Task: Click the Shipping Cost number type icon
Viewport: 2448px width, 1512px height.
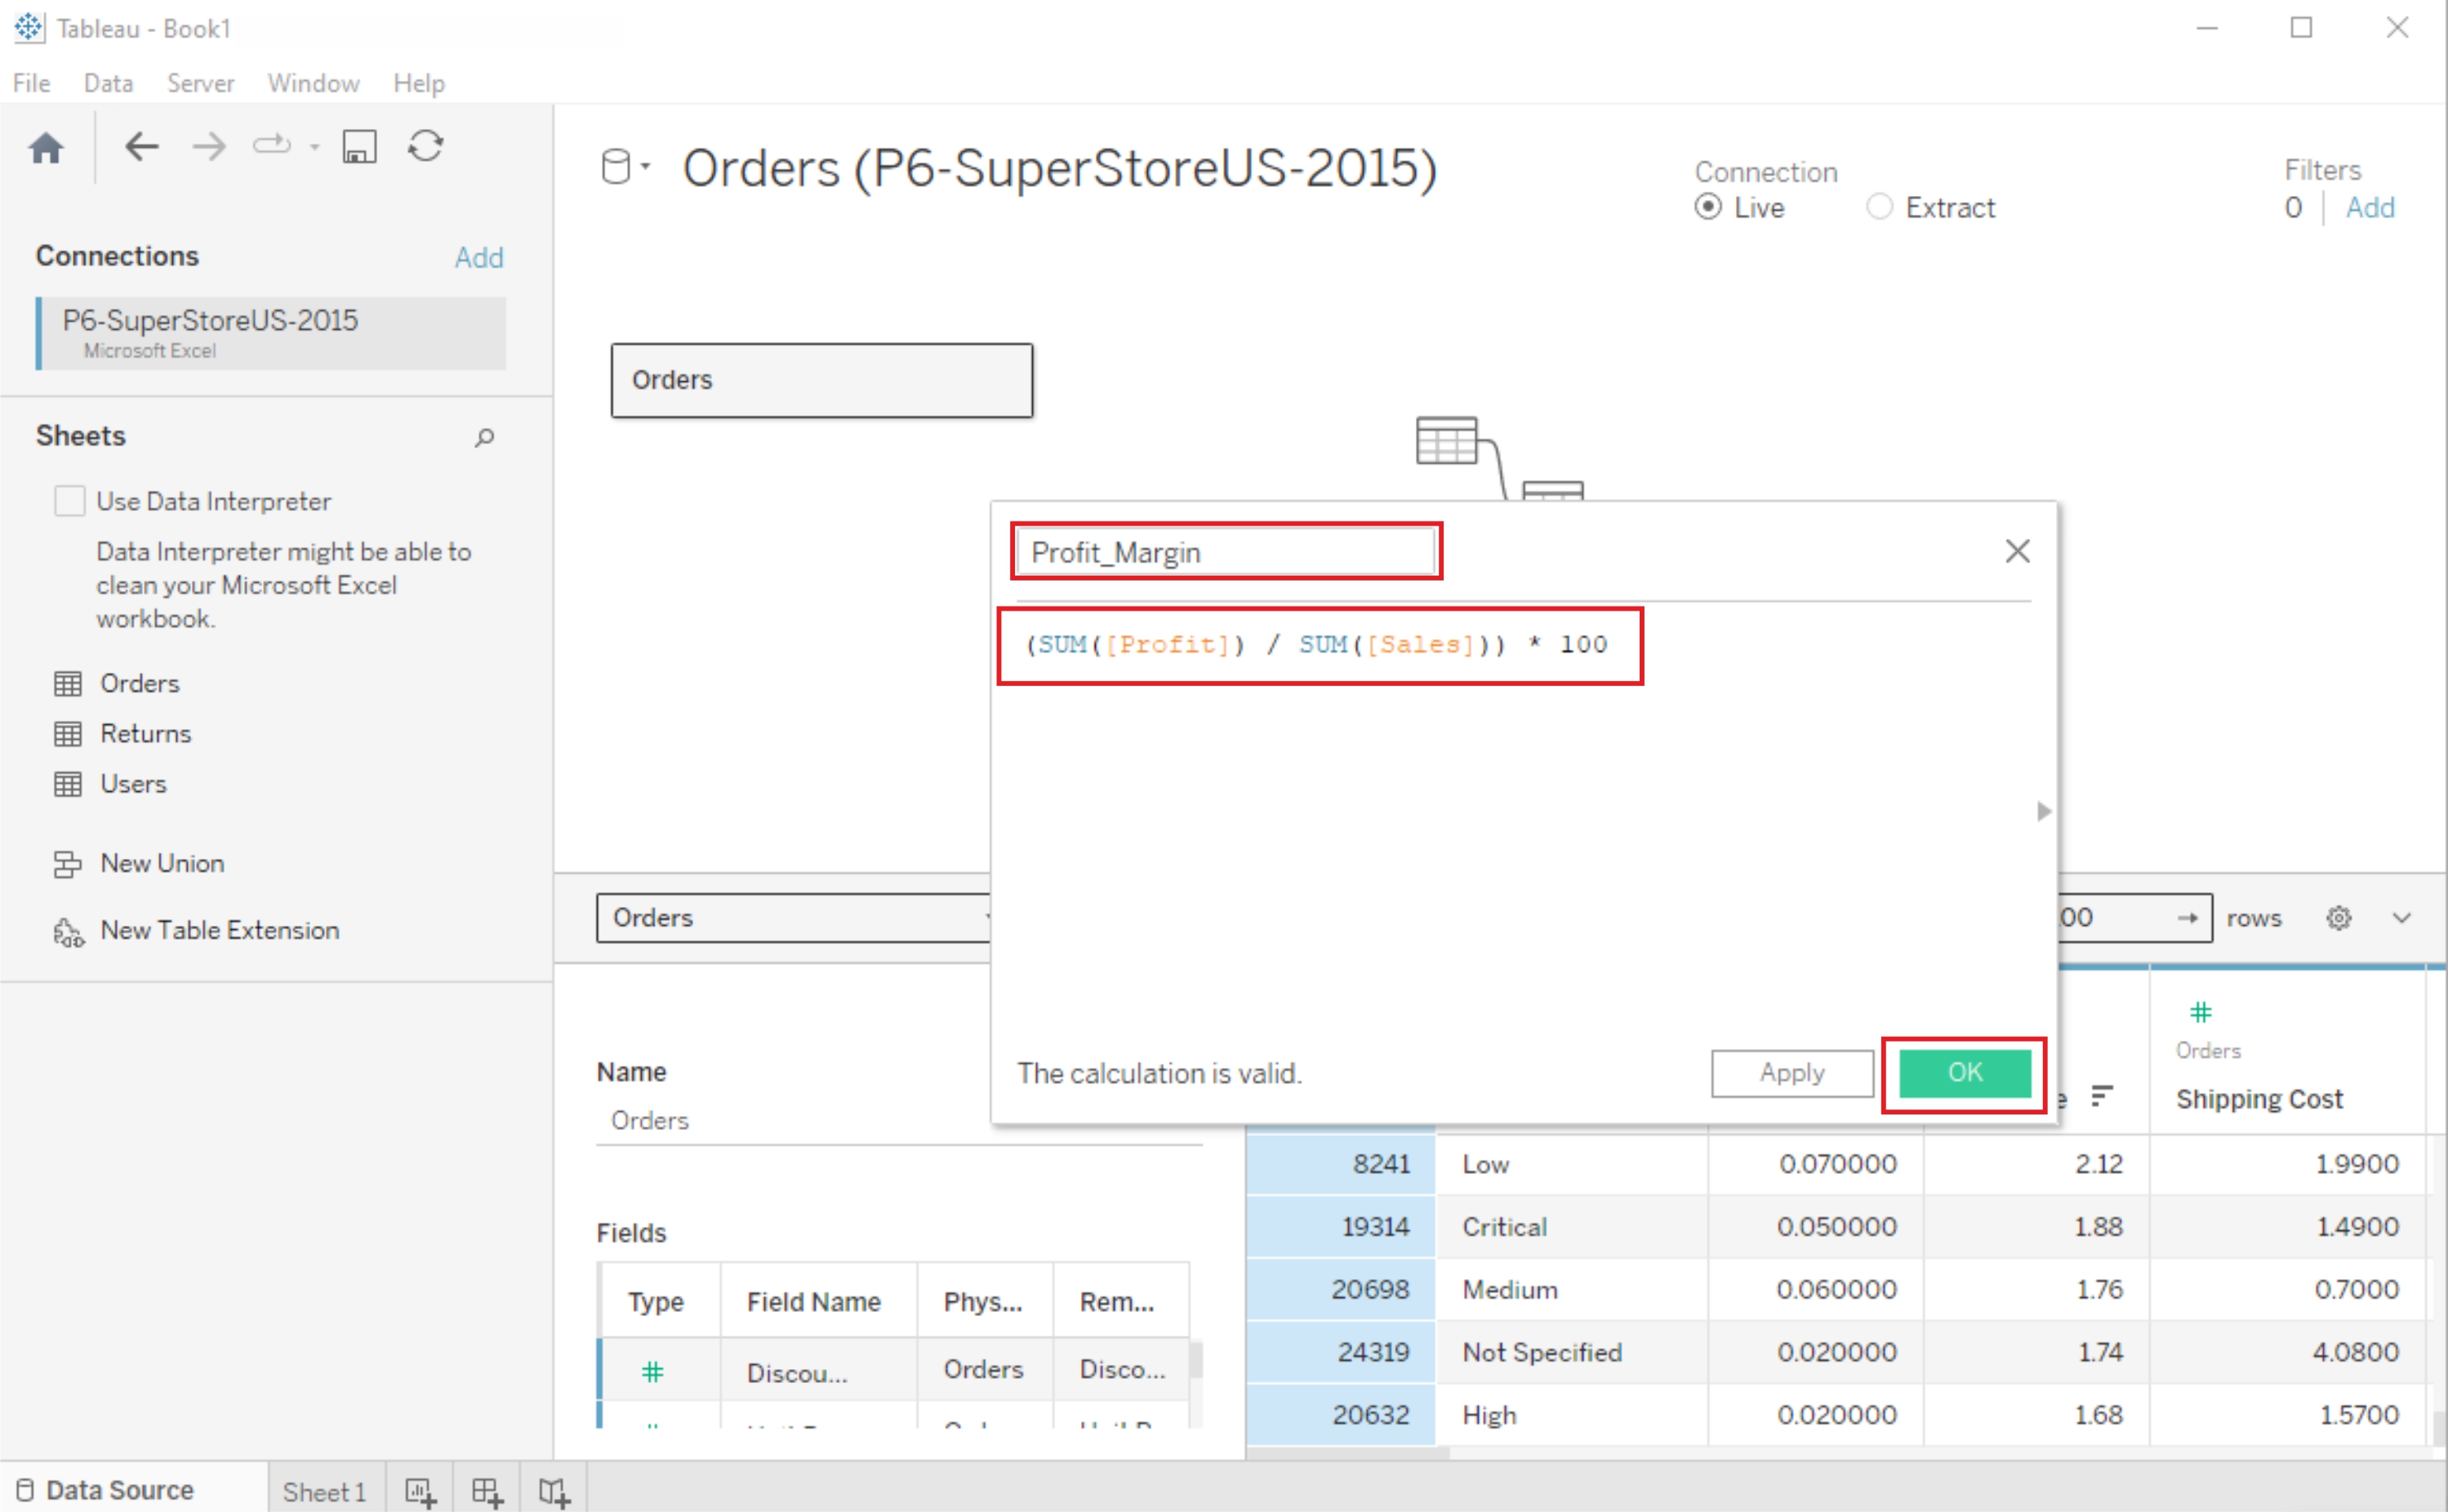Action: [x=2200, y=1012]
